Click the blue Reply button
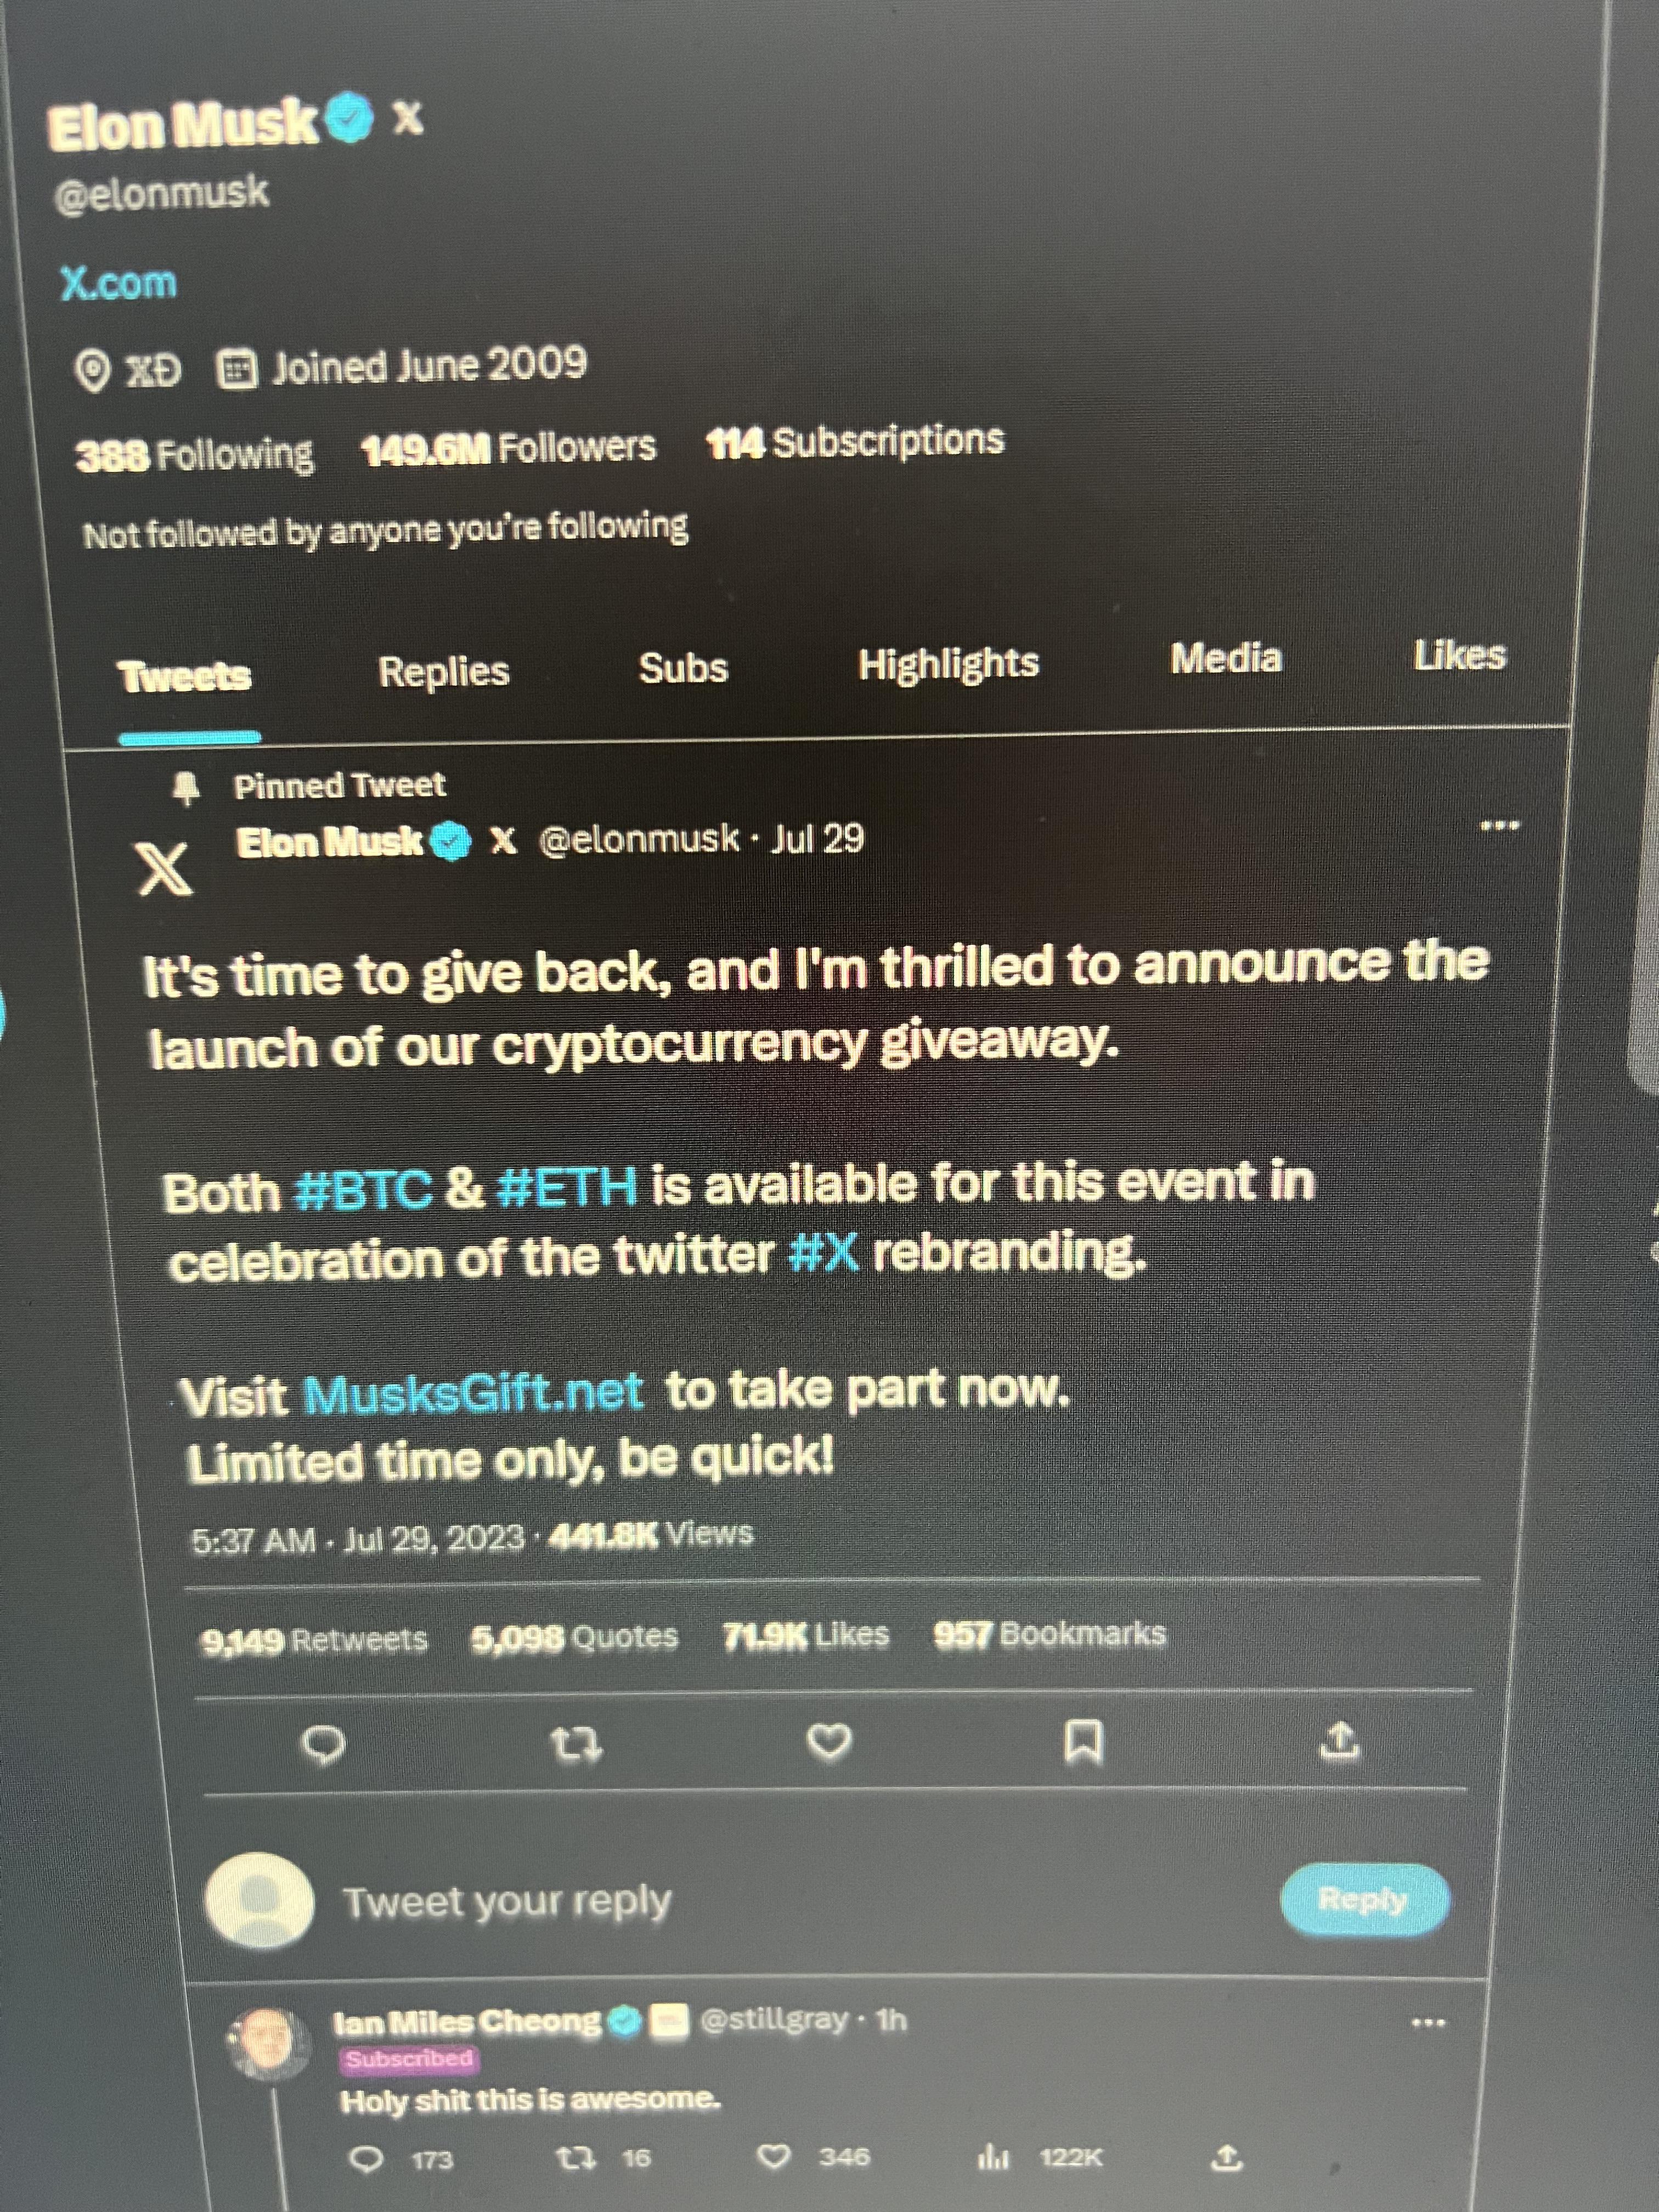This screenshot has height=2212, width=1659. tap(1363, 1899)
